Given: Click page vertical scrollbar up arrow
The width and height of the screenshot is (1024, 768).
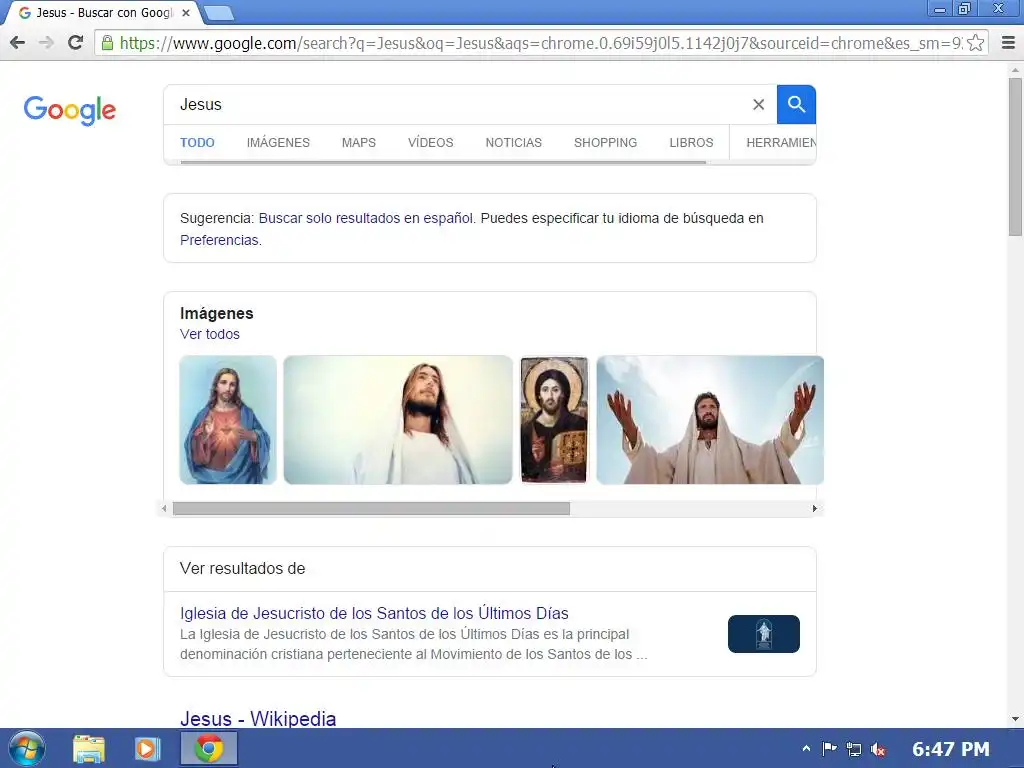Looking at the screenshot, I should pos(1015,69).
